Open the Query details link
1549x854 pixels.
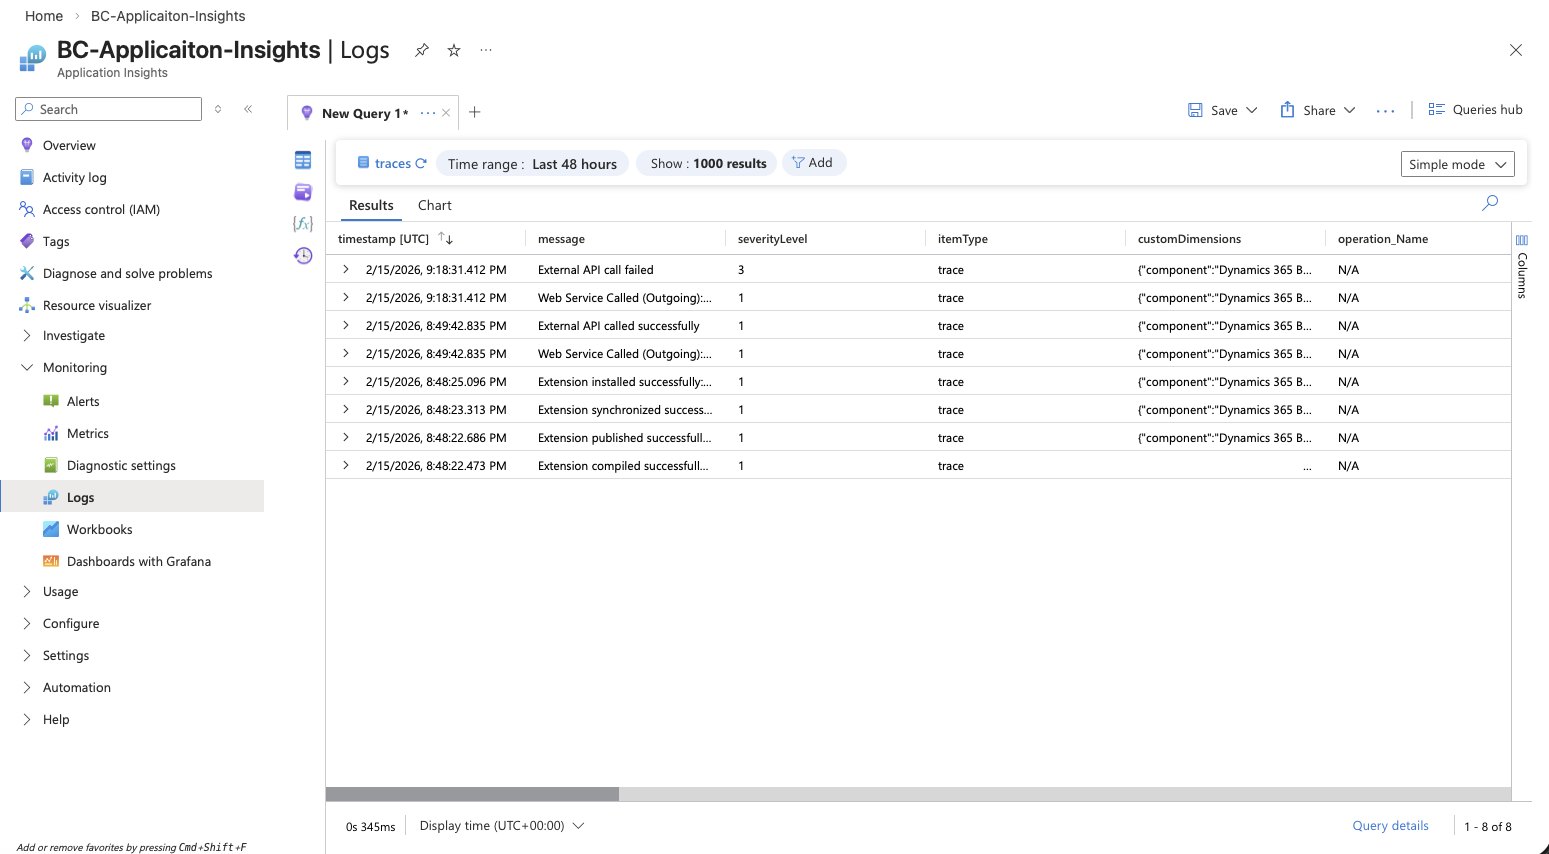click(x=1390, y=826)
